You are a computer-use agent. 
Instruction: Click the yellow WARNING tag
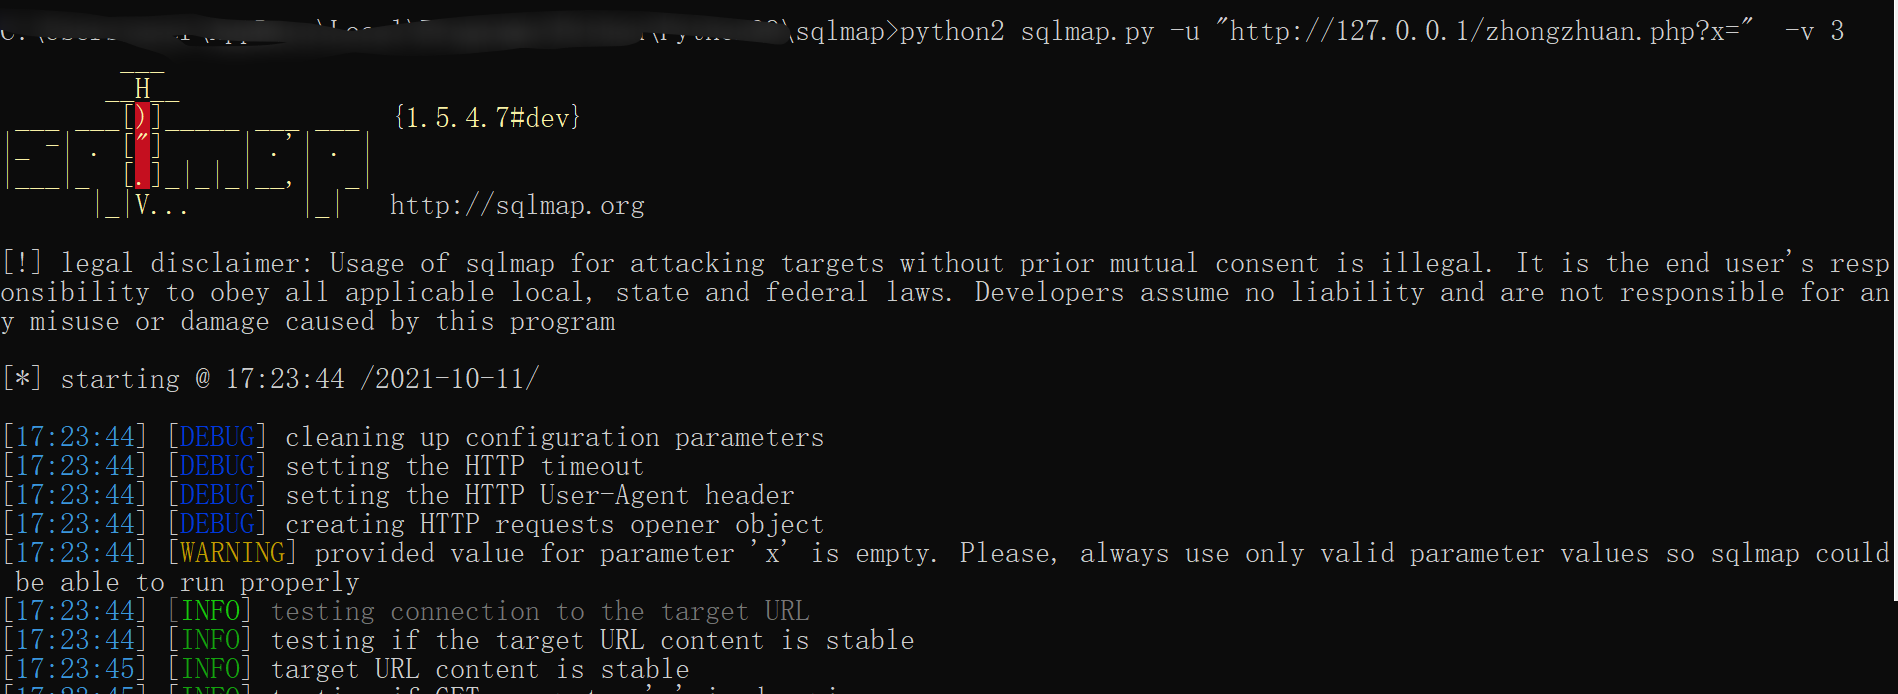(232, 553)
